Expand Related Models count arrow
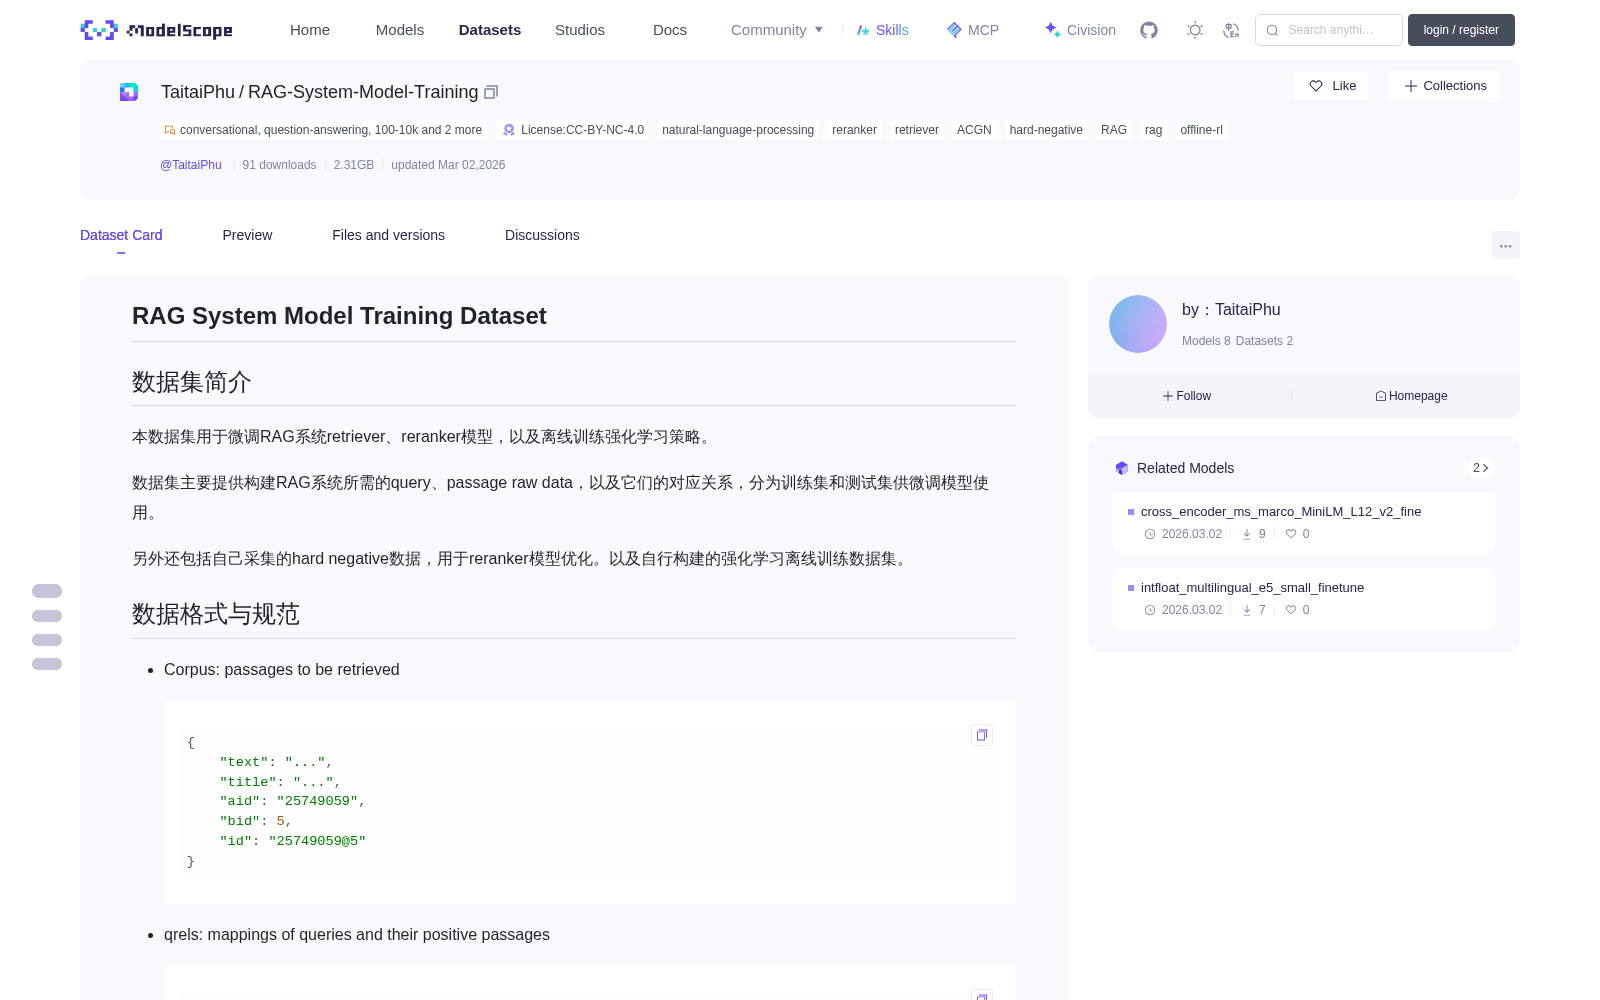 tap(1481, 468)
